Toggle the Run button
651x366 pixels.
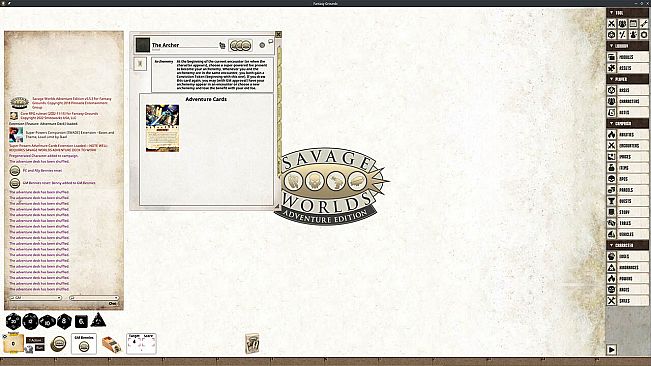[x=40, y=348]
